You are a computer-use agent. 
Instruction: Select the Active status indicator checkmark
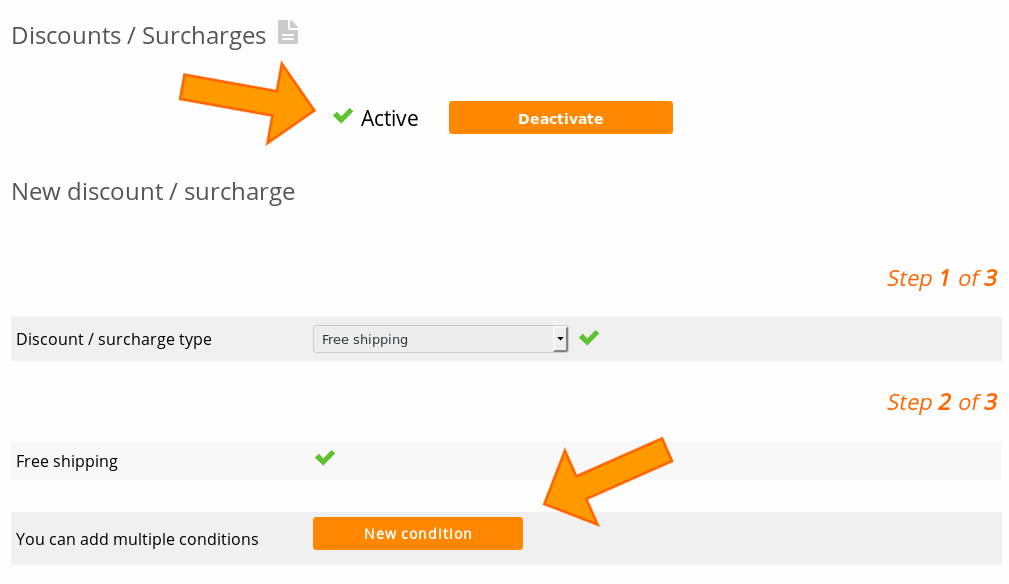click(x=342, y=115)
